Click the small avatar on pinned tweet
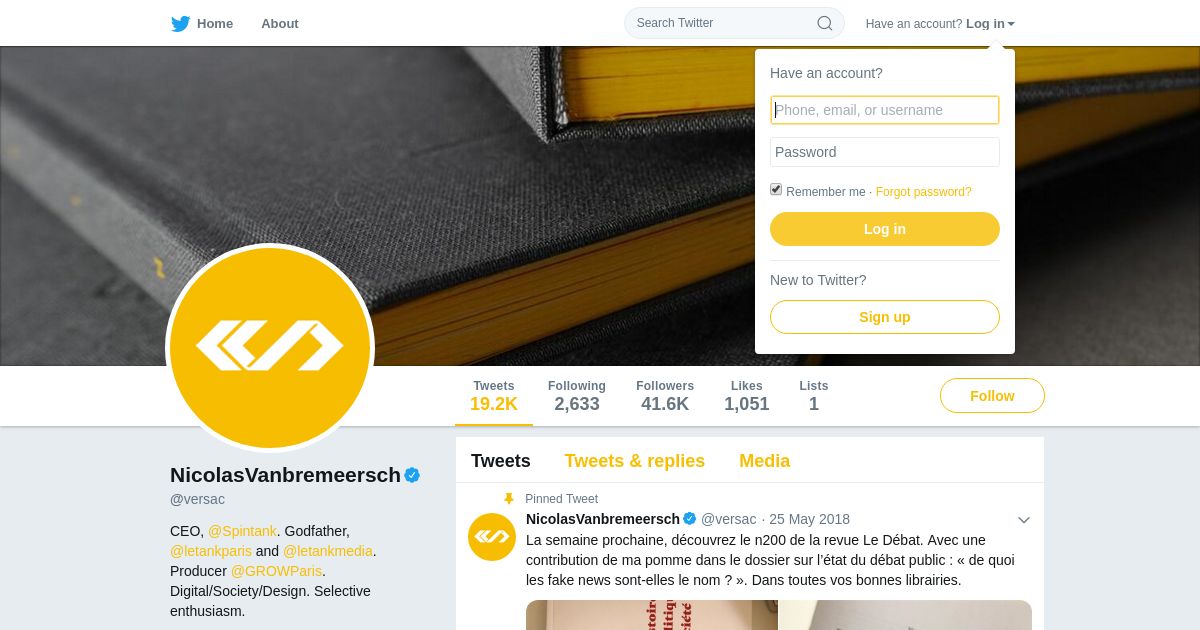Screen dimensions: 1200x630 (492, 537)
